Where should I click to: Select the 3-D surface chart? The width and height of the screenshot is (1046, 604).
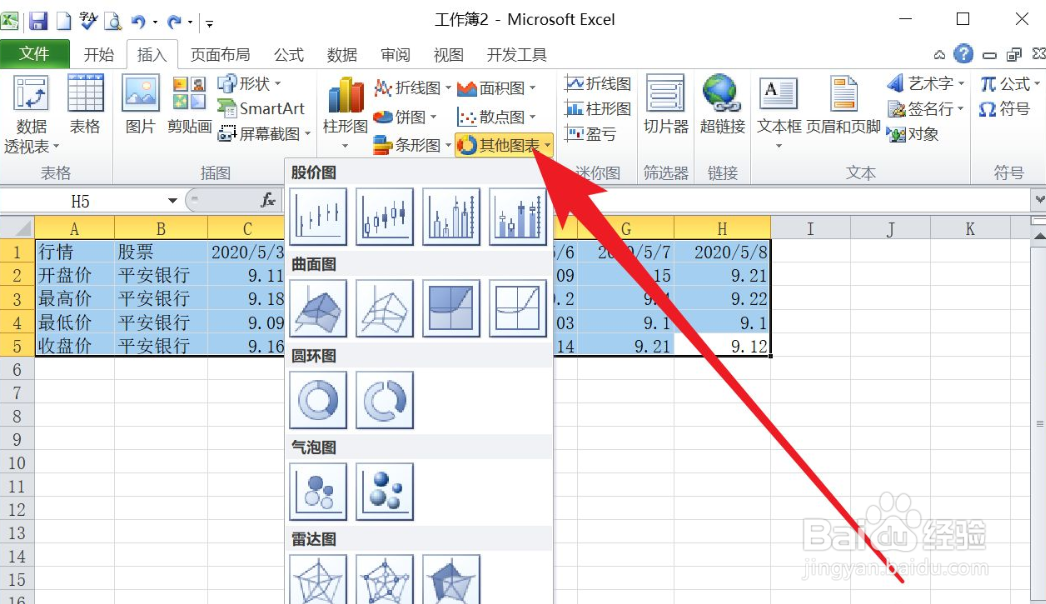click(x=318, y=308)
